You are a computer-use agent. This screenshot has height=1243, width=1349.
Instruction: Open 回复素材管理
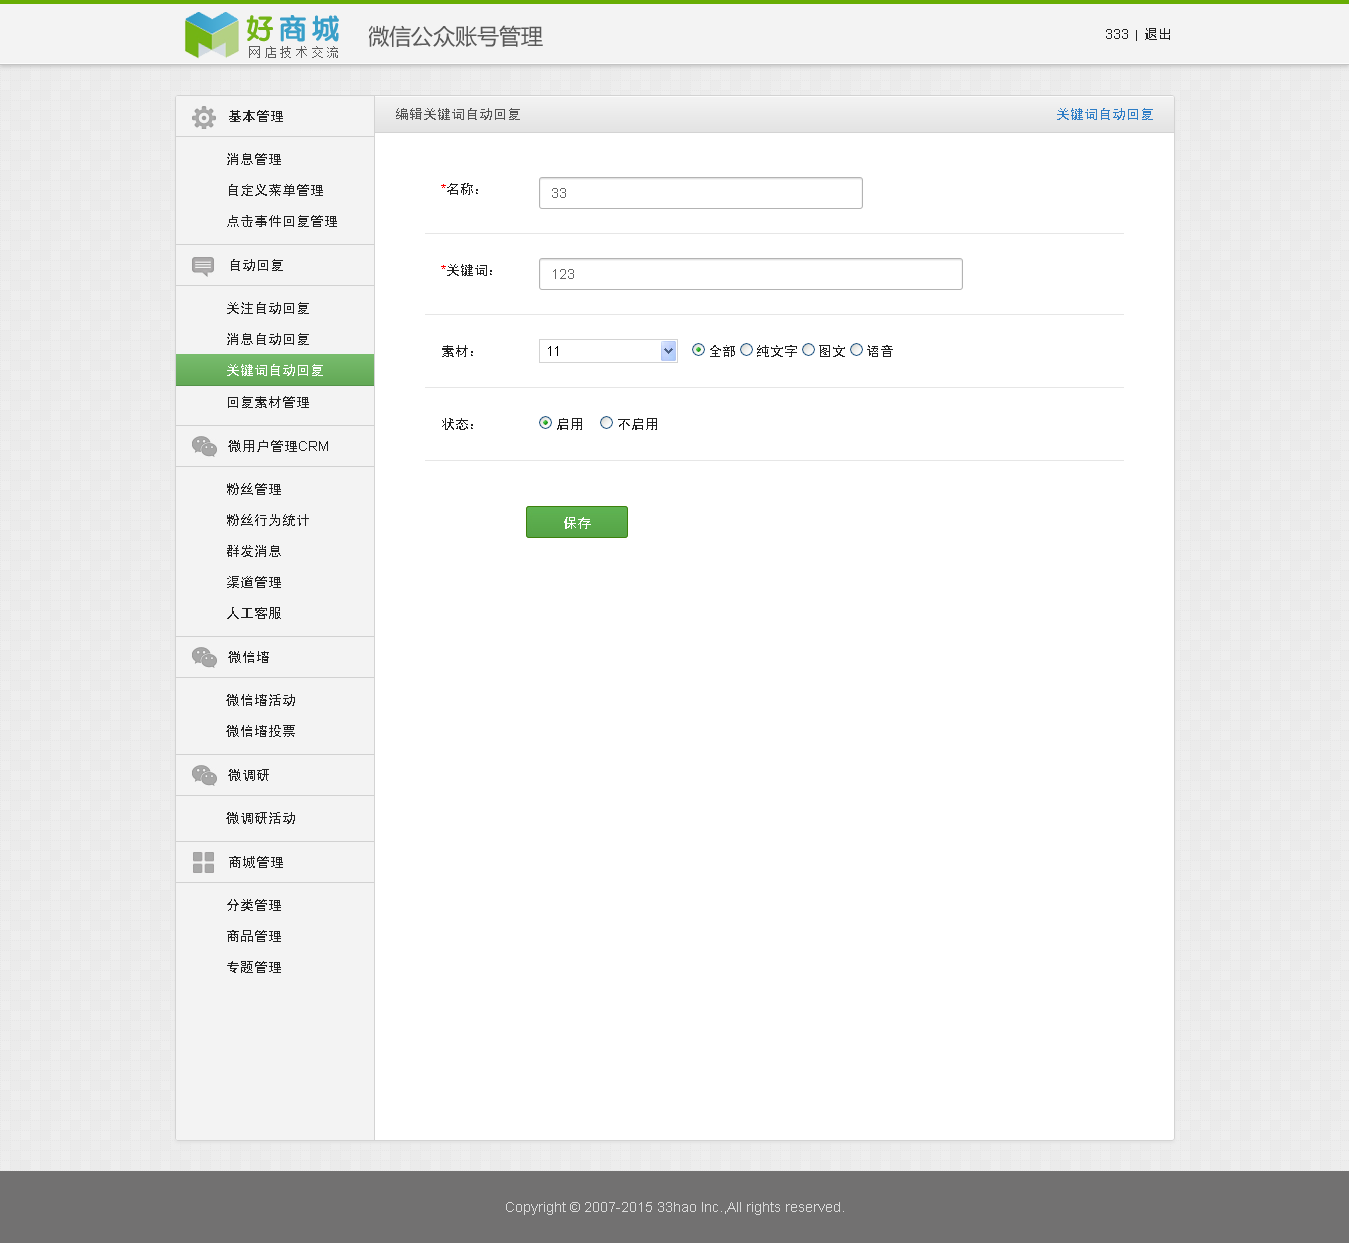[268, 403]
